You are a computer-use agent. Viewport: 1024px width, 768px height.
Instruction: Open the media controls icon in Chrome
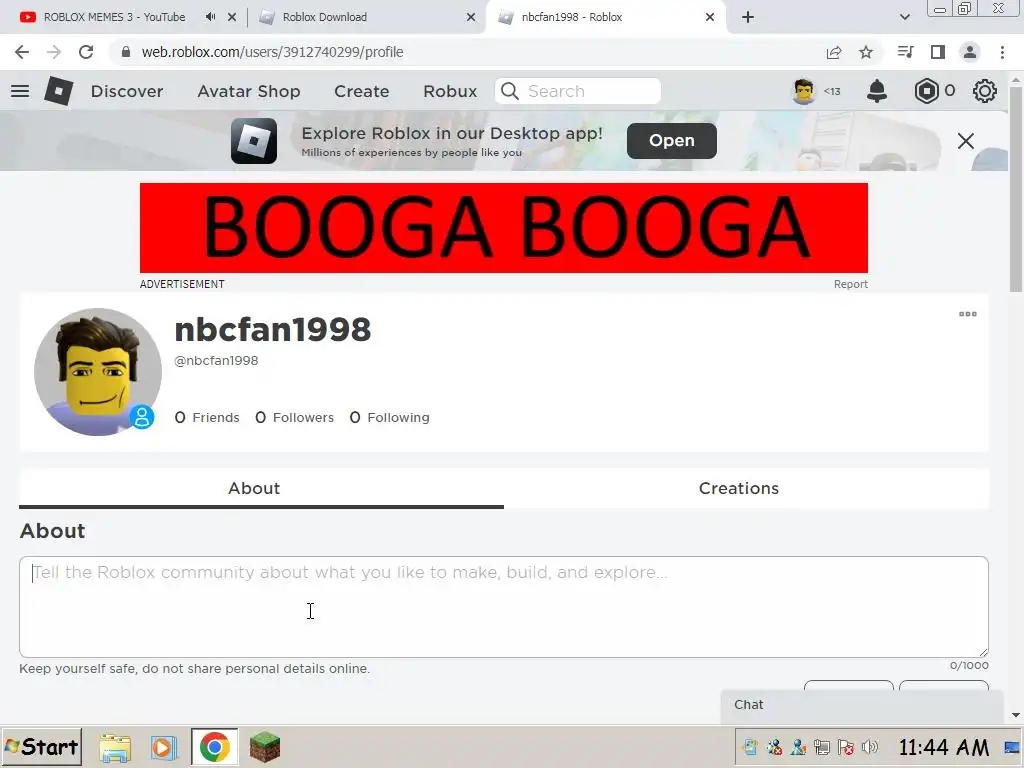tap(905, 52)
